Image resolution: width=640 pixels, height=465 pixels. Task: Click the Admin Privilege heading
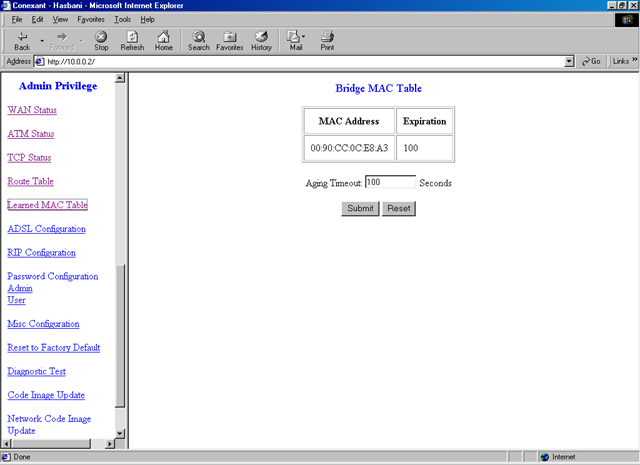(x=58, y=86)
